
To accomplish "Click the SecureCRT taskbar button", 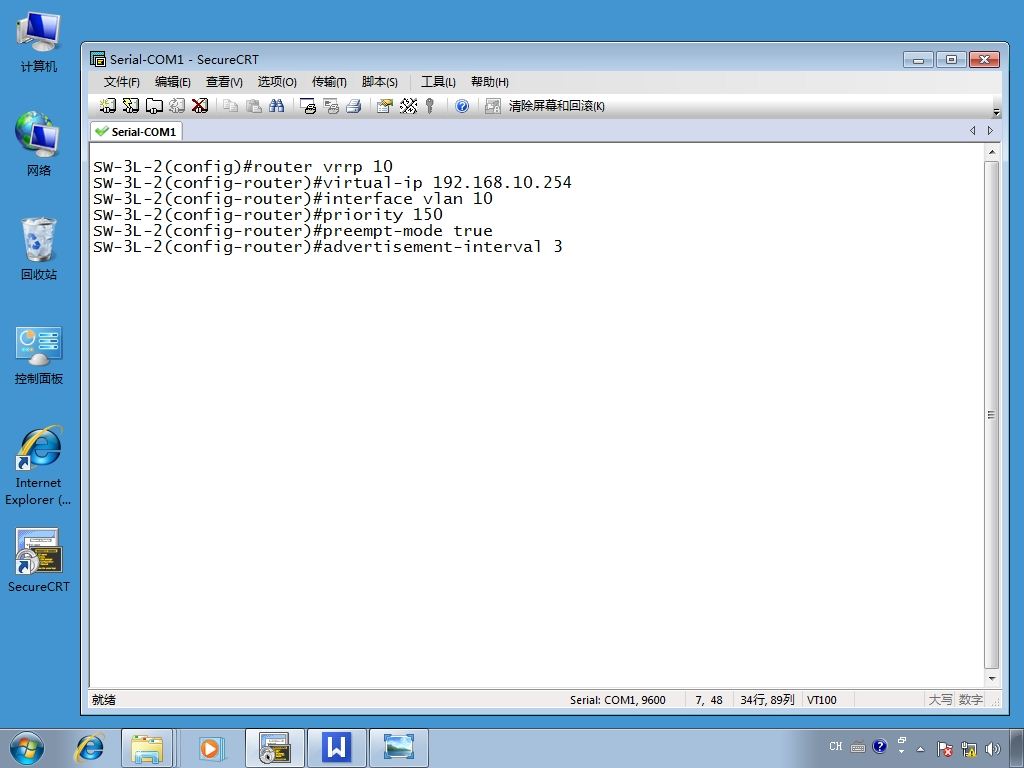I will click(275, 748).
